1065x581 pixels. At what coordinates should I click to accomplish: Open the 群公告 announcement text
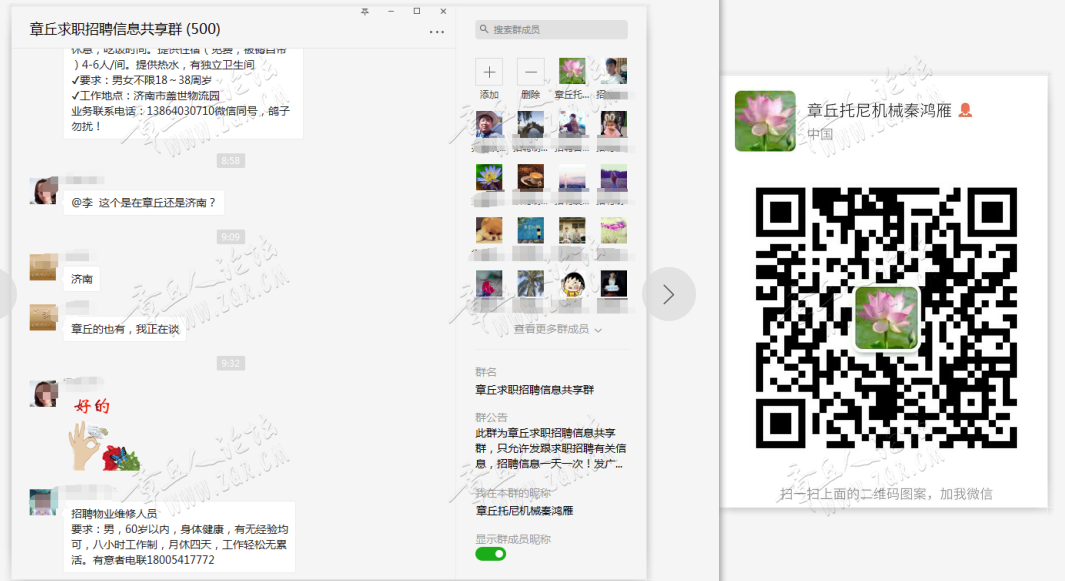551,448
